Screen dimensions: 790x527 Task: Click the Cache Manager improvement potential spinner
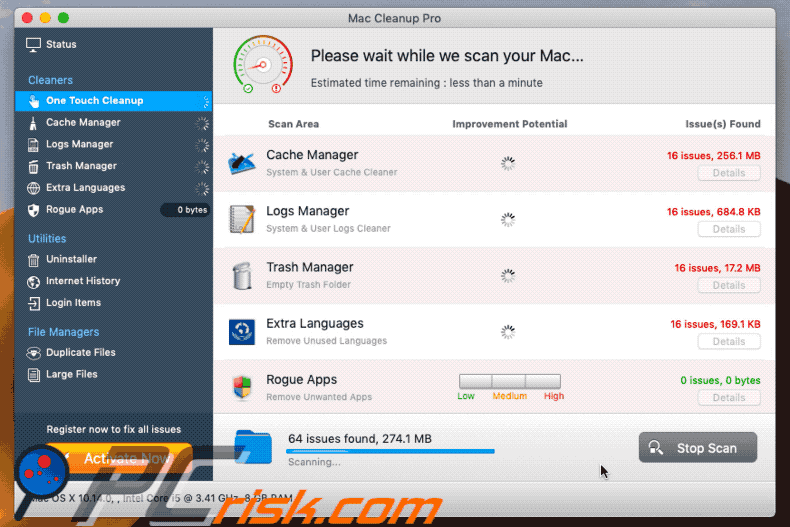[508, 163]
